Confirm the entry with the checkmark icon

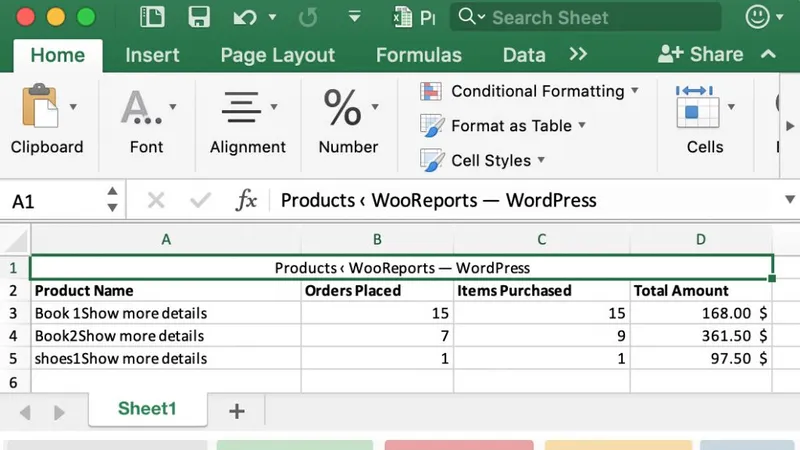coord(200,200)
